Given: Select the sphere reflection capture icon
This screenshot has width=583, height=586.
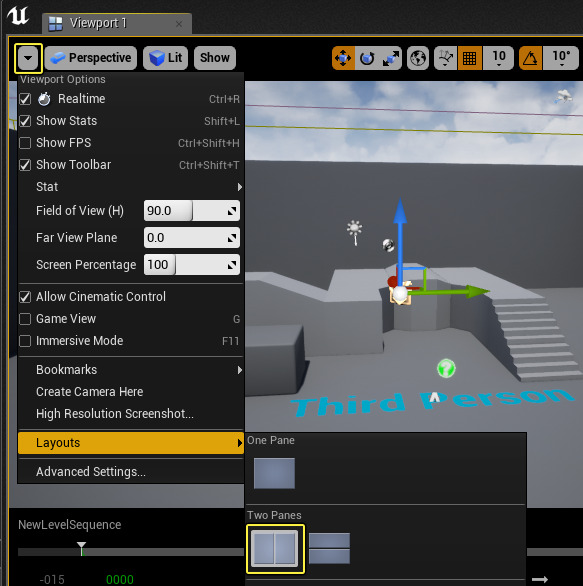Looking at the screenshot, I should [x=389, y=246].
